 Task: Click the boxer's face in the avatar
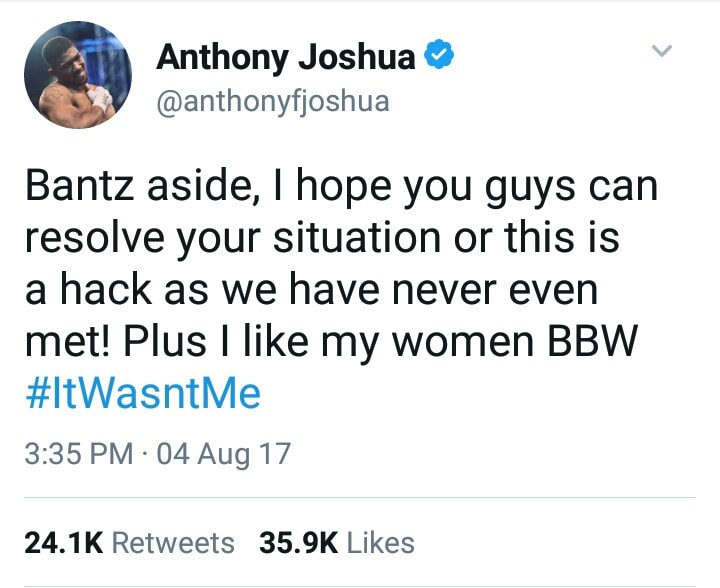click(x=70, y=65)
